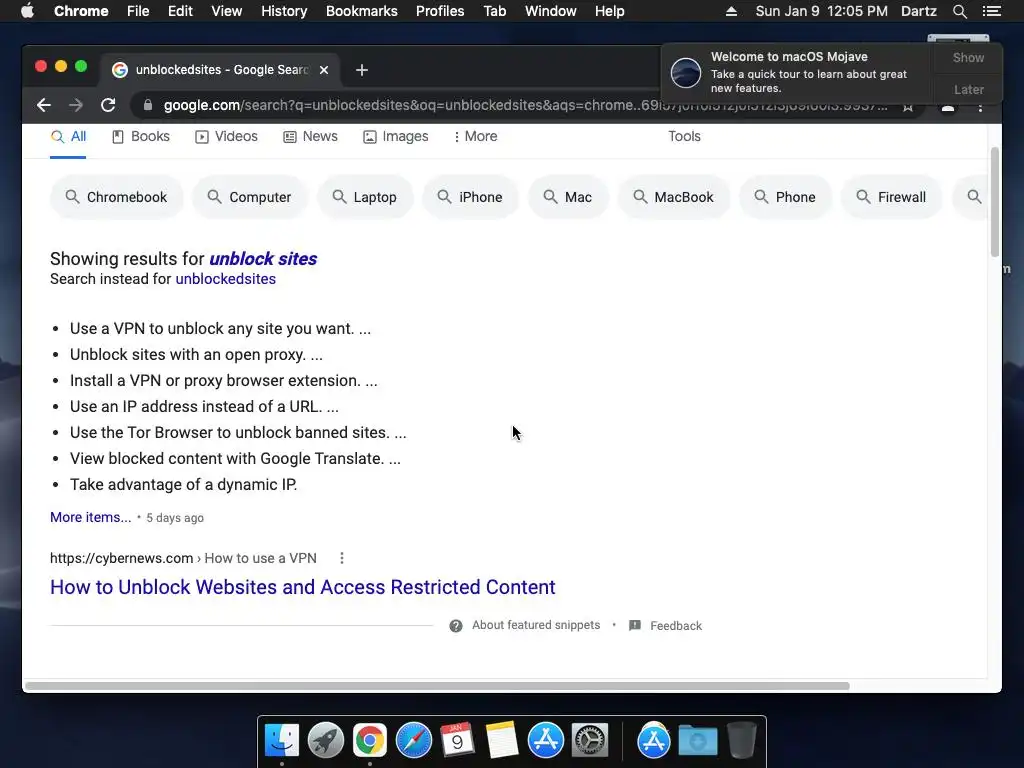This screenshot has width=1024, height=768.
Task: Close the unblockedsites Google Search tab
Action: (x=324, y=70)
